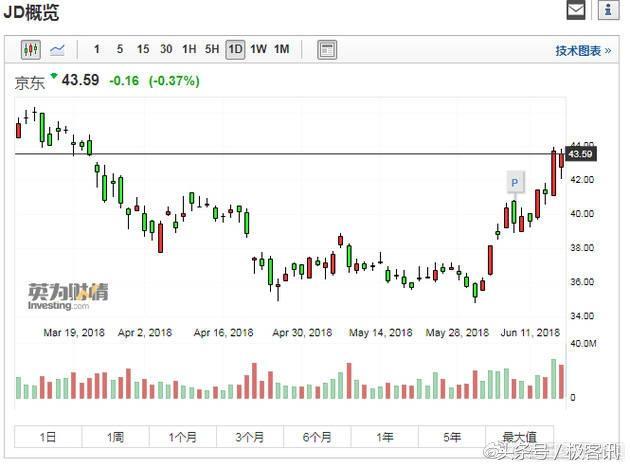Viewport: 630px width, 467px height.
Task: Choose the 最大值 range tab
Action: click(520, 436)
